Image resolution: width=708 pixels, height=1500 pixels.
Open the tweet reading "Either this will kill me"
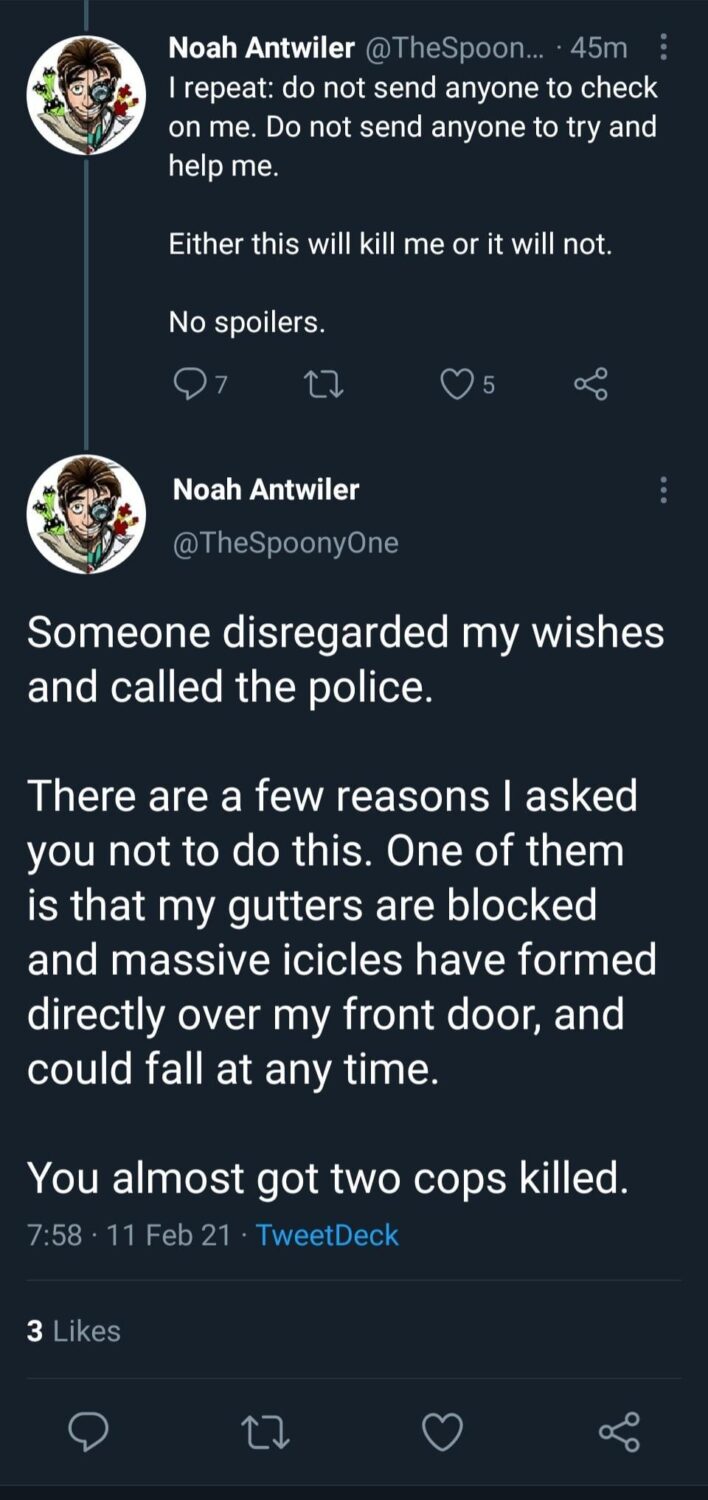(x=390, y=244)
